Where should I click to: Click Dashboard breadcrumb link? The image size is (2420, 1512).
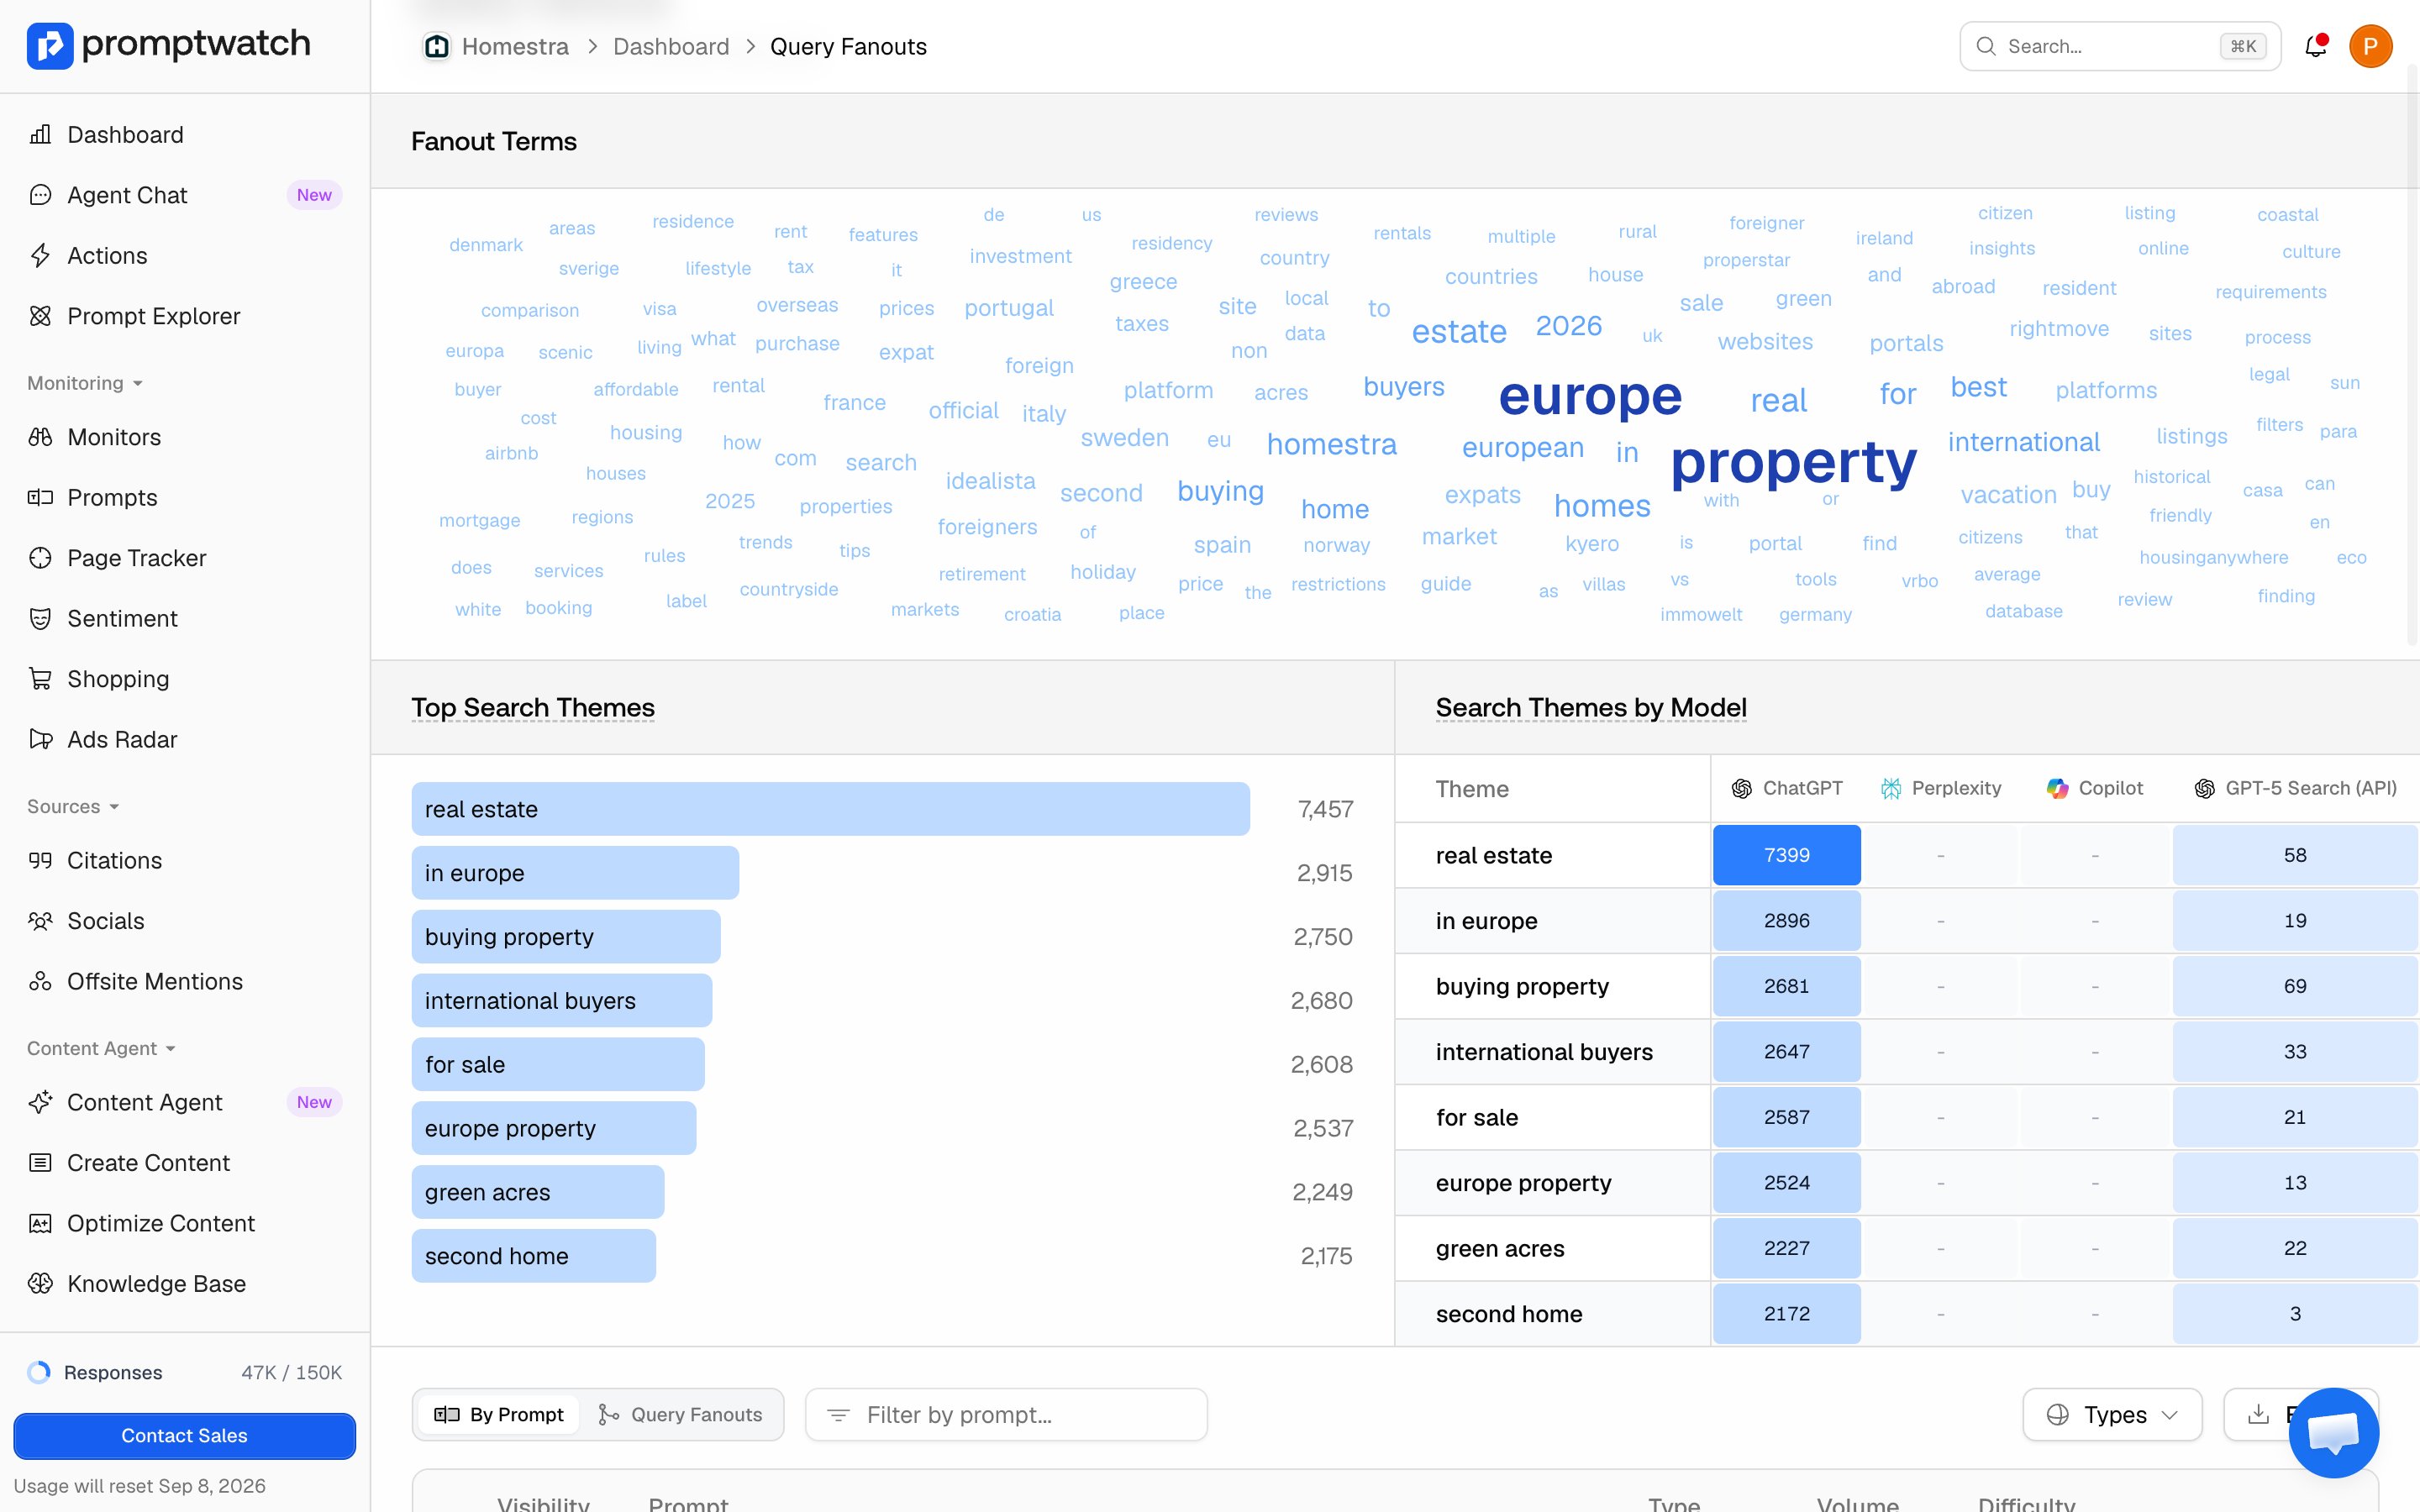(x=671, y=46)
